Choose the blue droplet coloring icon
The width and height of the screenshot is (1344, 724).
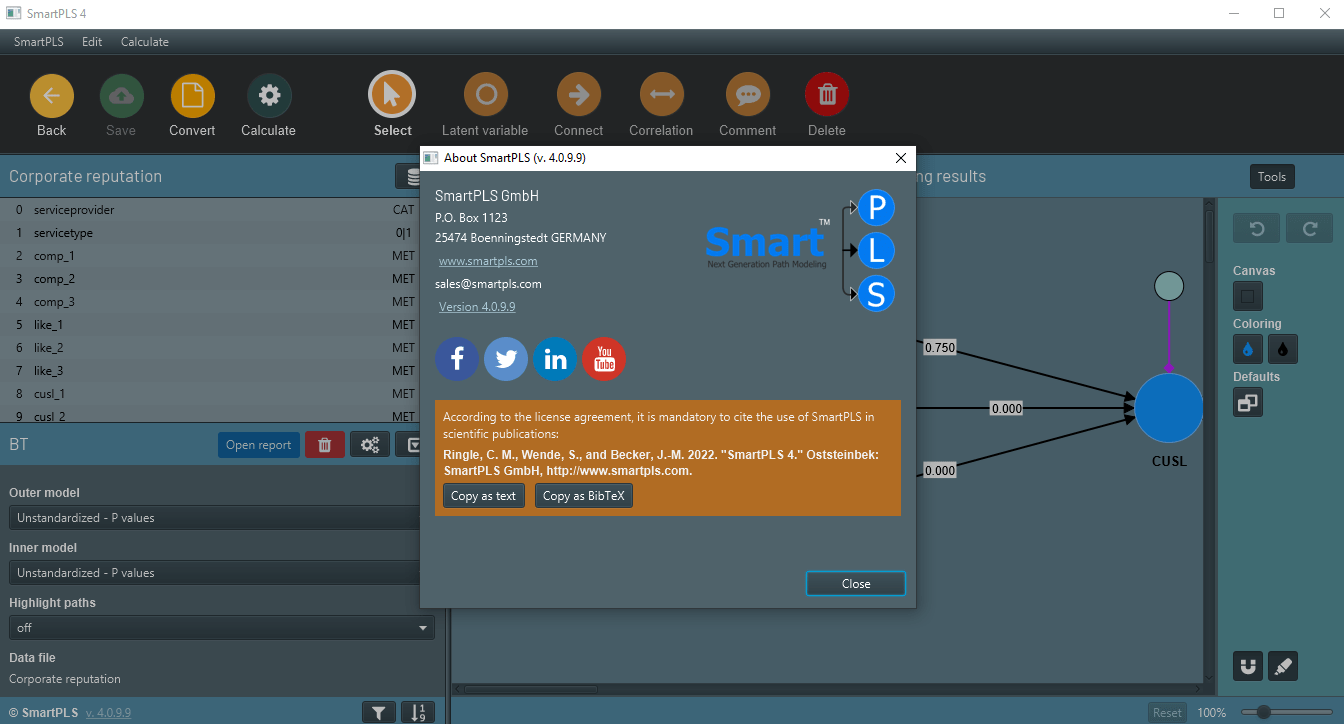click(x=1247, y=349)
